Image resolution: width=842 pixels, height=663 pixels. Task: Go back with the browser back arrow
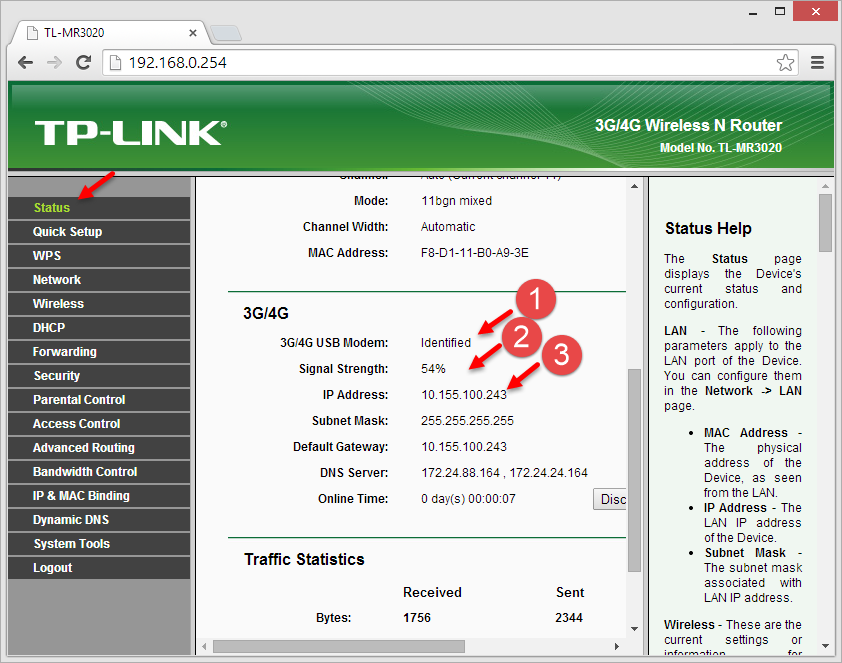[25, 63]
